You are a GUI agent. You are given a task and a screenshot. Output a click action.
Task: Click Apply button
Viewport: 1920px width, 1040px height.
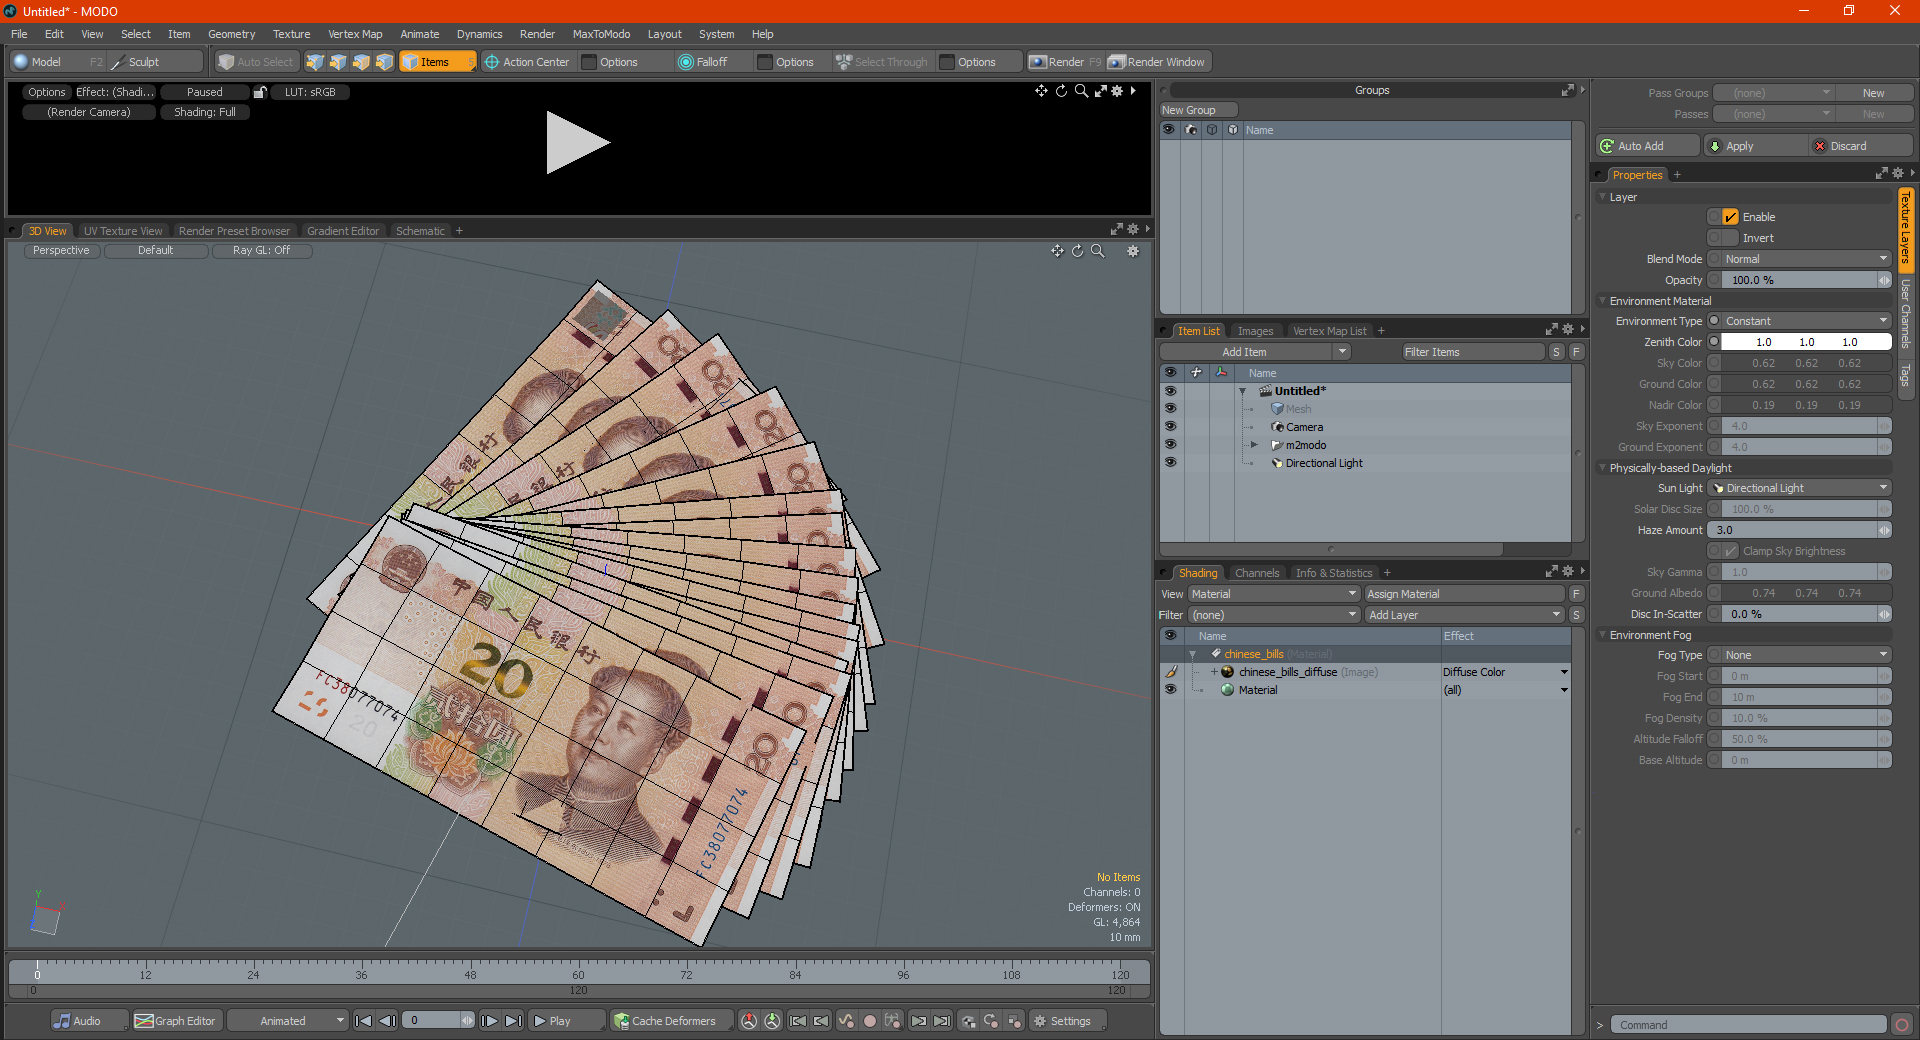pyautogui.click(x=1754, y=146)
